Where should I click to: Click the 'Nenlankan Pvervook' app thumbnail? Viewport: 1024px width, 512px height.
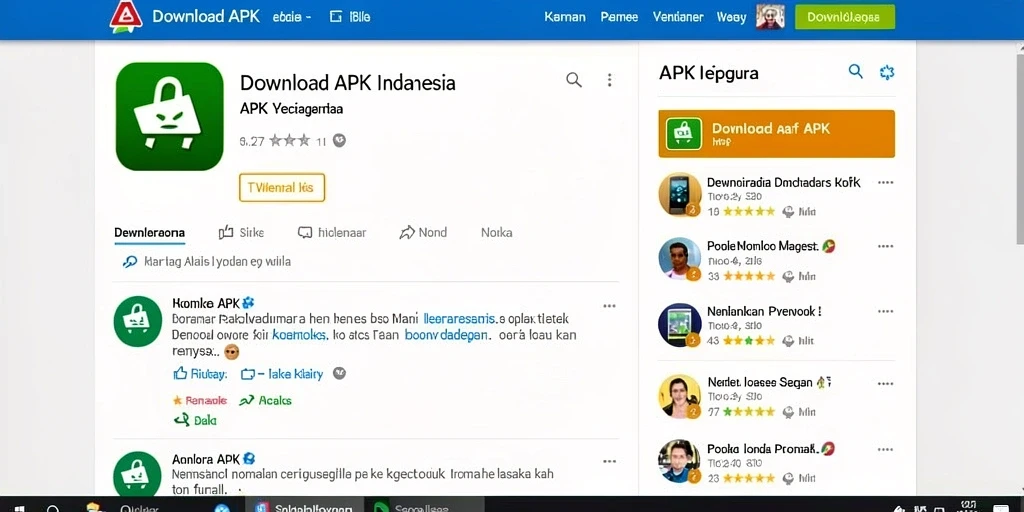point(680,324)
